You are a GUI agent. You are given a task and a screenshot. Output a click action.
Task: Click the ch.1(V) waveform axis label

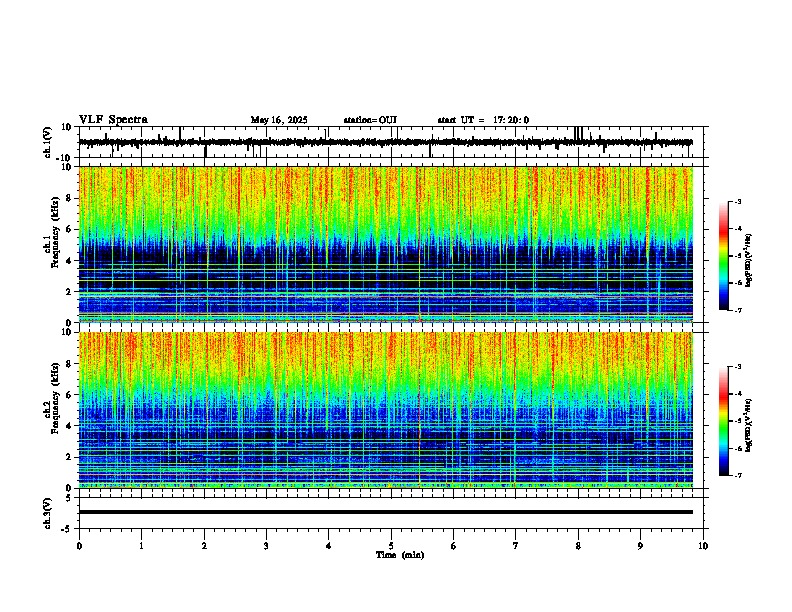click(48, 142)
